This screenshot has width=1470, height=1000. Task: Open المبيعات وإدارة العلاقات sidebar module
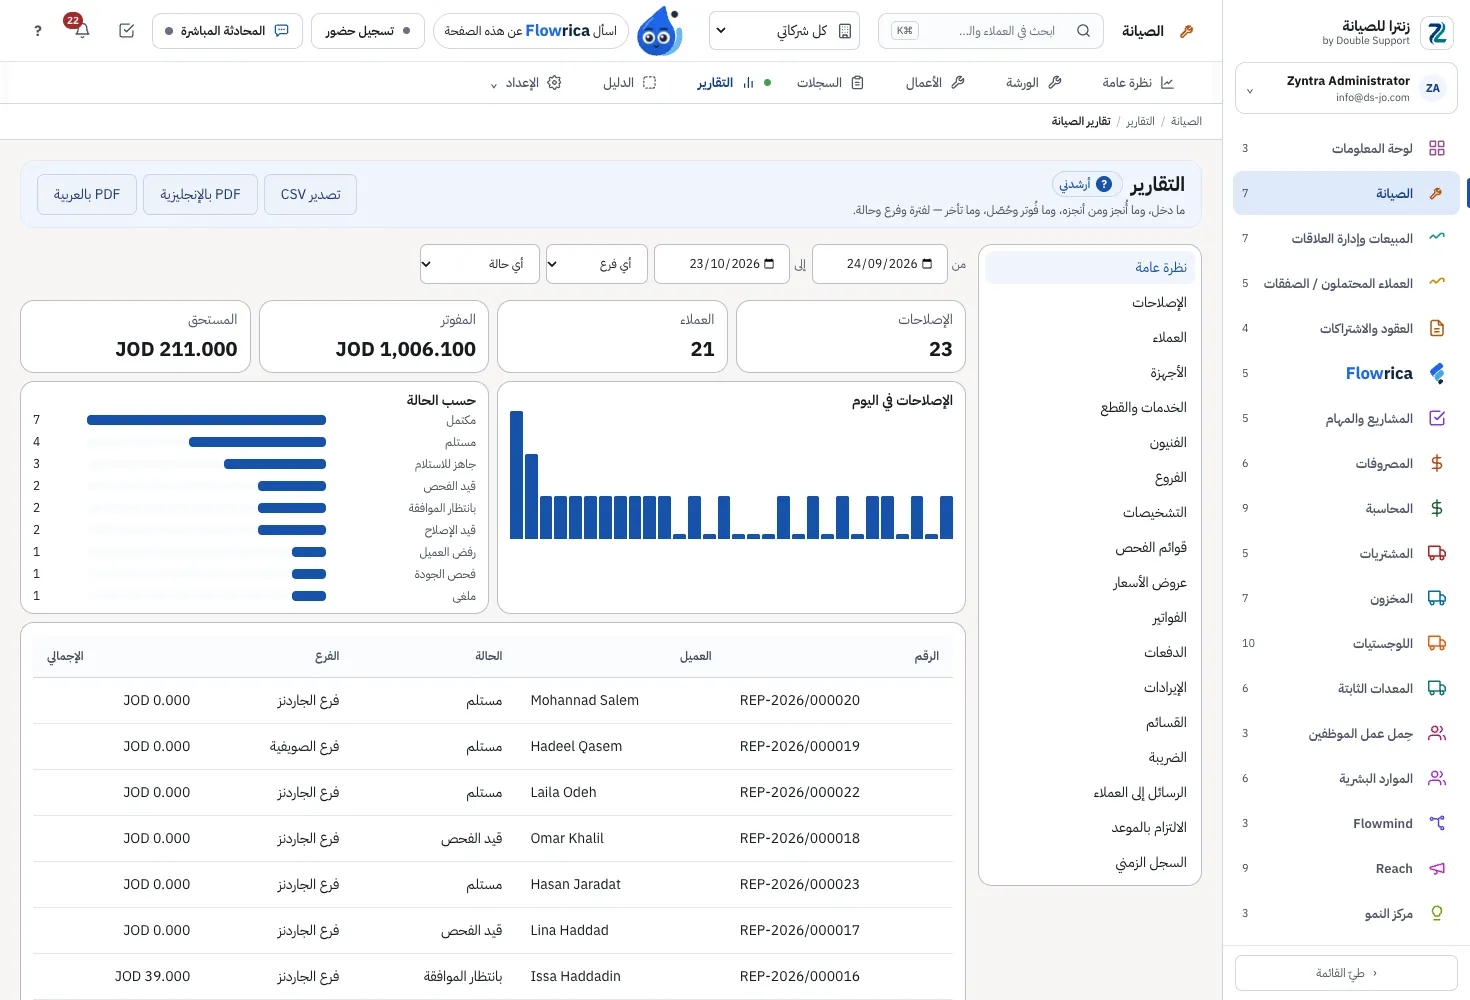(1346, 238)
